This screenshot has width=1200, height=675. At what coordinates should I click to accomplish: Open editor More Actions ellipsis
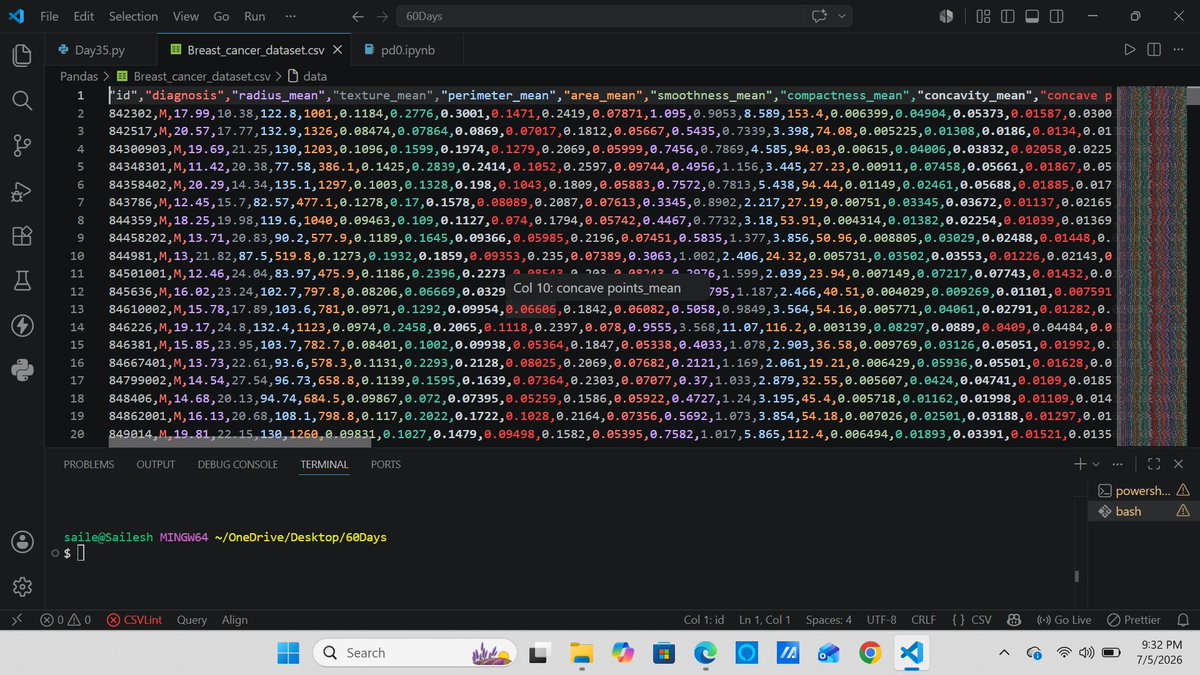click(x=1177, y=49)
